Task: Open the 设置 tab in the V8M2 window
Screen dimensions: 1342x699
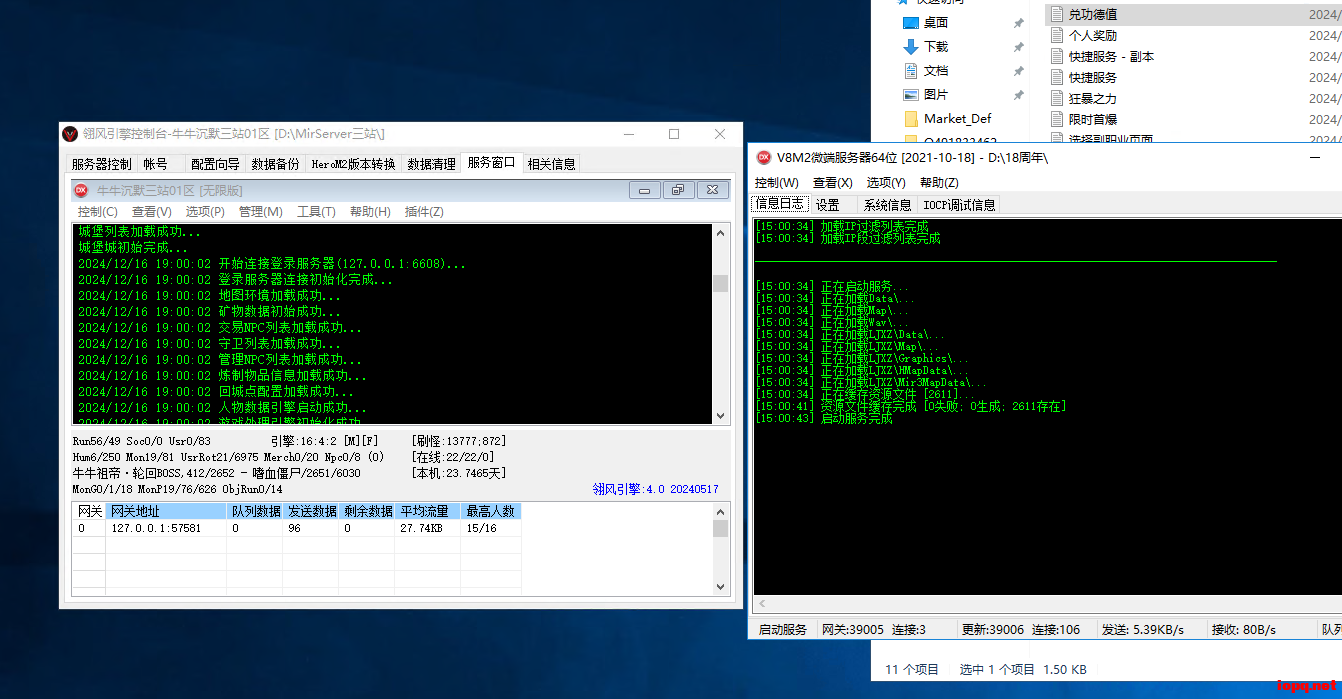Action: click(828, 205)
